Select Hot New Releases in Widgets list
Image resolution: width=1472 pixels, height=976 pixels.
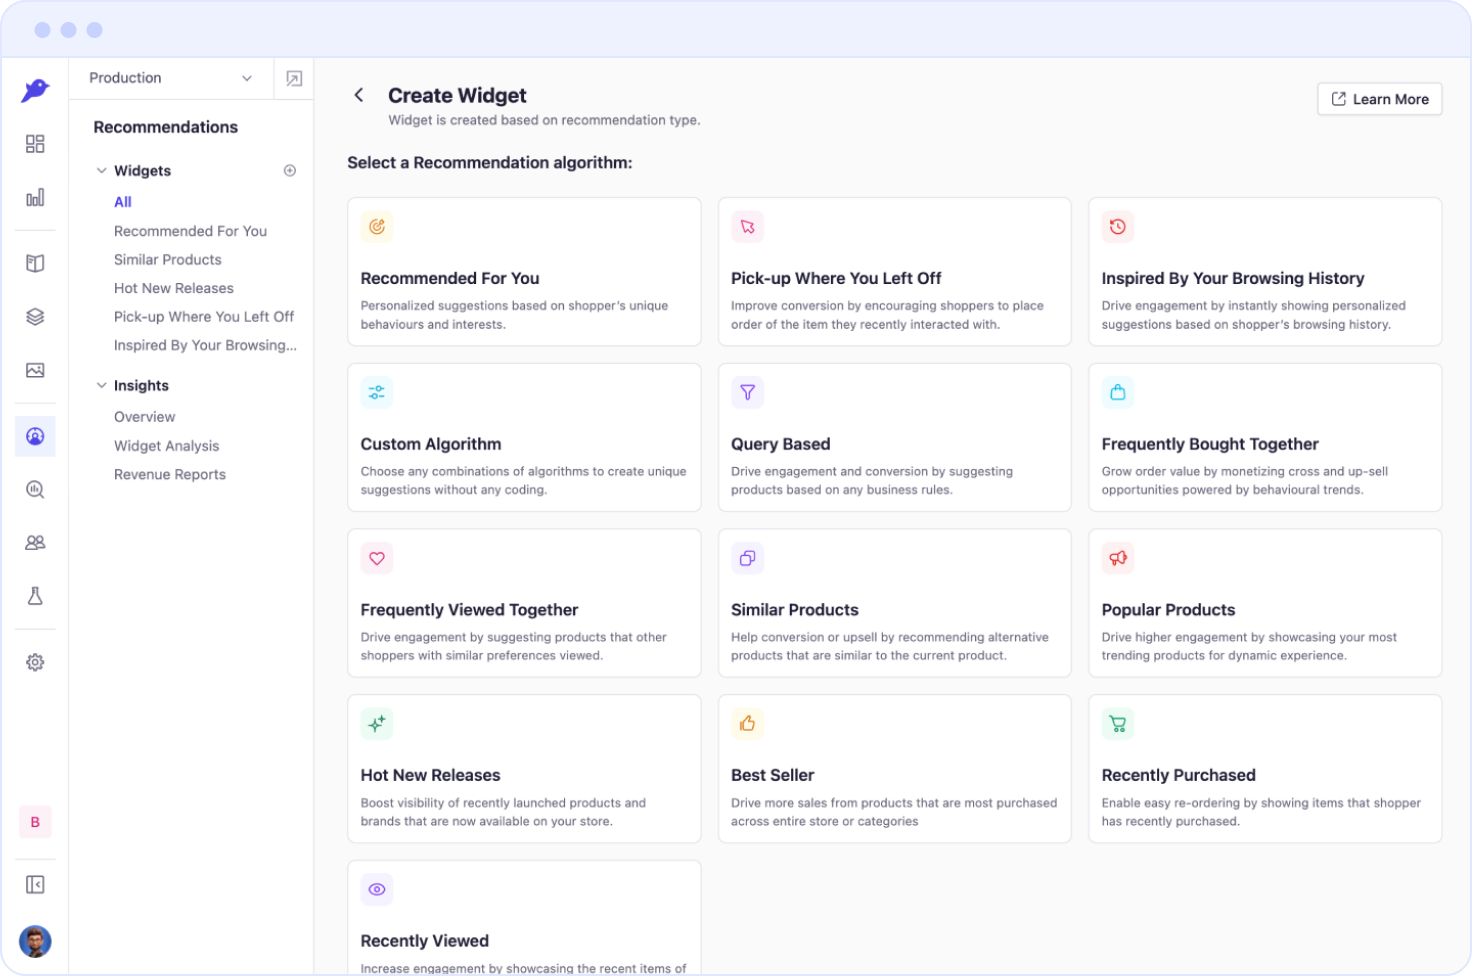point(174,288)
